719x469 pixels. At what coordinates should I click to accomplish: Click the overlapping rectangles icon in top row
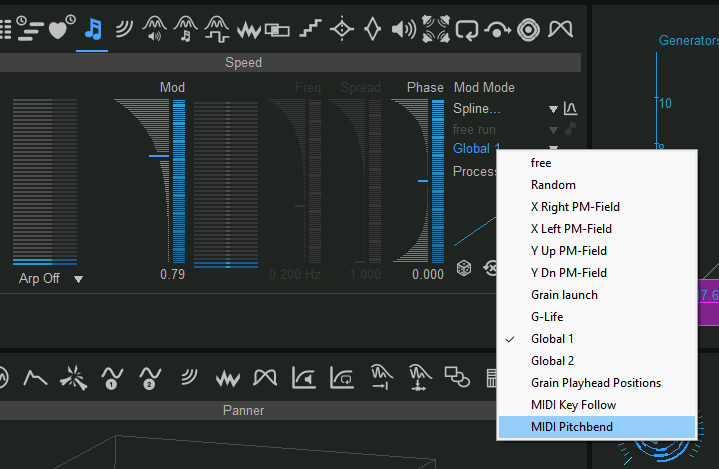[277, 30]
